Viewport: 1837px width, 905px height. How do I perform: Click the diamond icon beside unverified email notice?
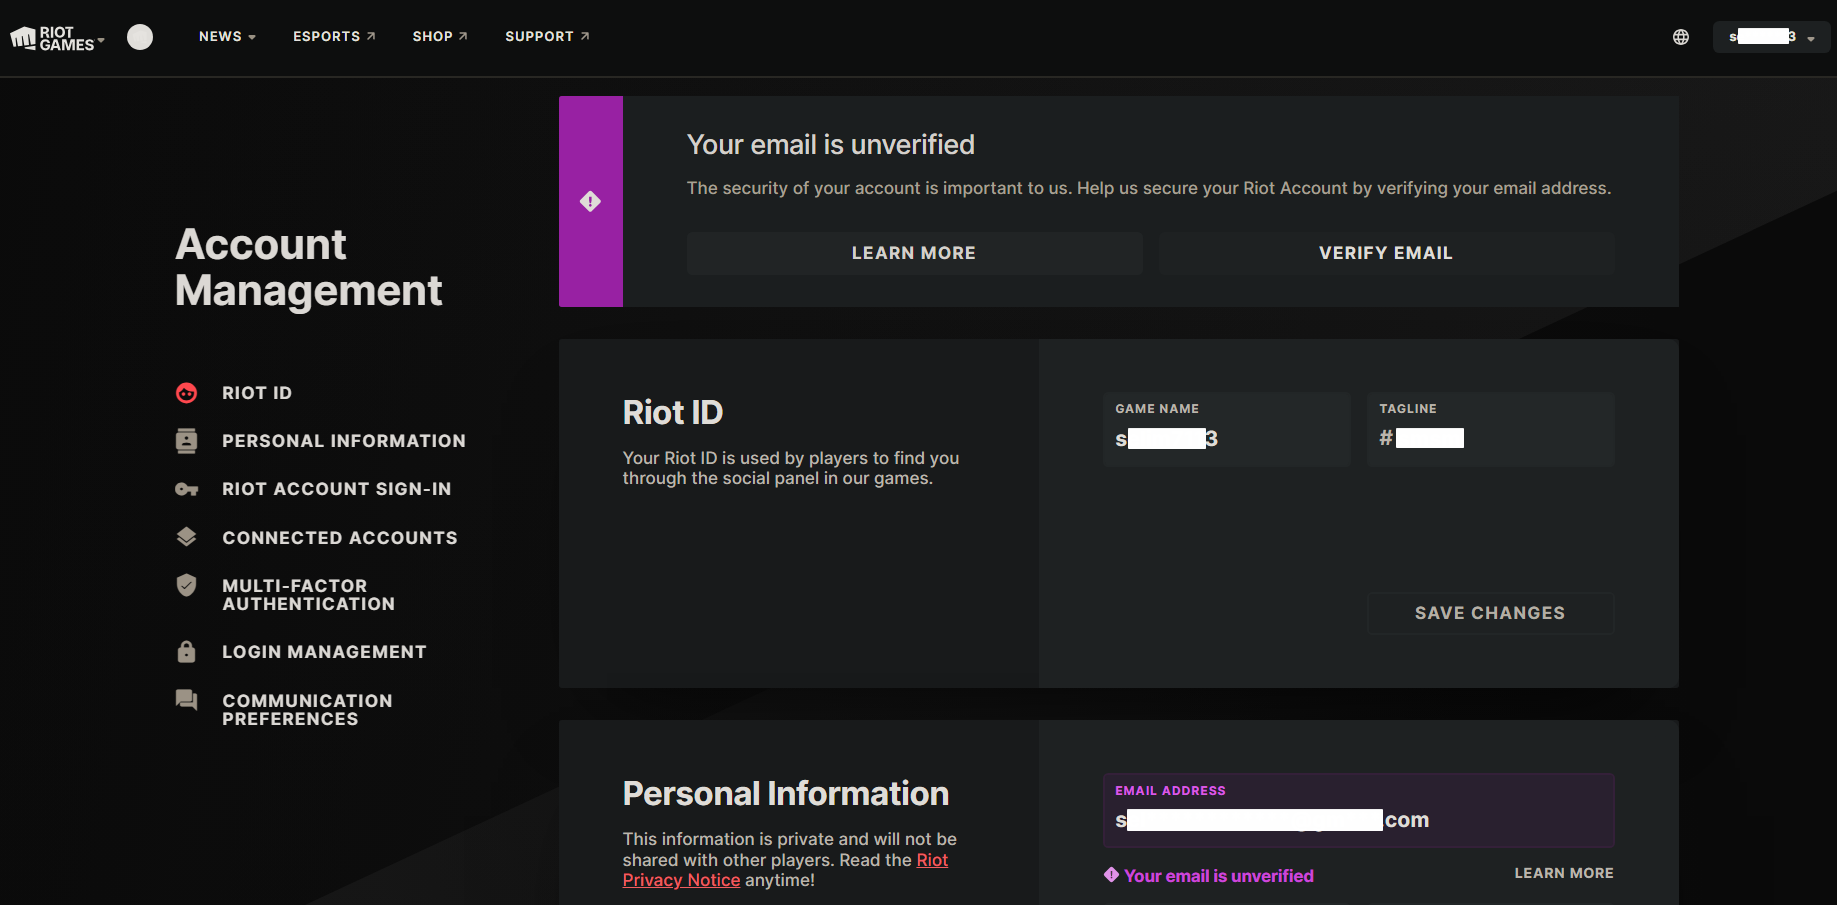(1111, 875)
